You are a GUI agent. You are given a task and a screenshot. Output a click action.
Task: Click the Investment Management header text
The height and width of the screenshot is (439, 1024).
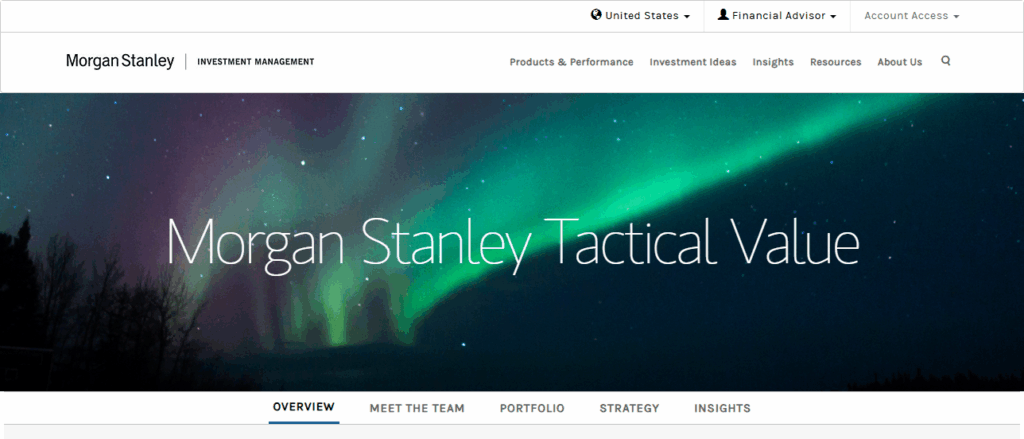pyautogui.click(x=255, y=62)
